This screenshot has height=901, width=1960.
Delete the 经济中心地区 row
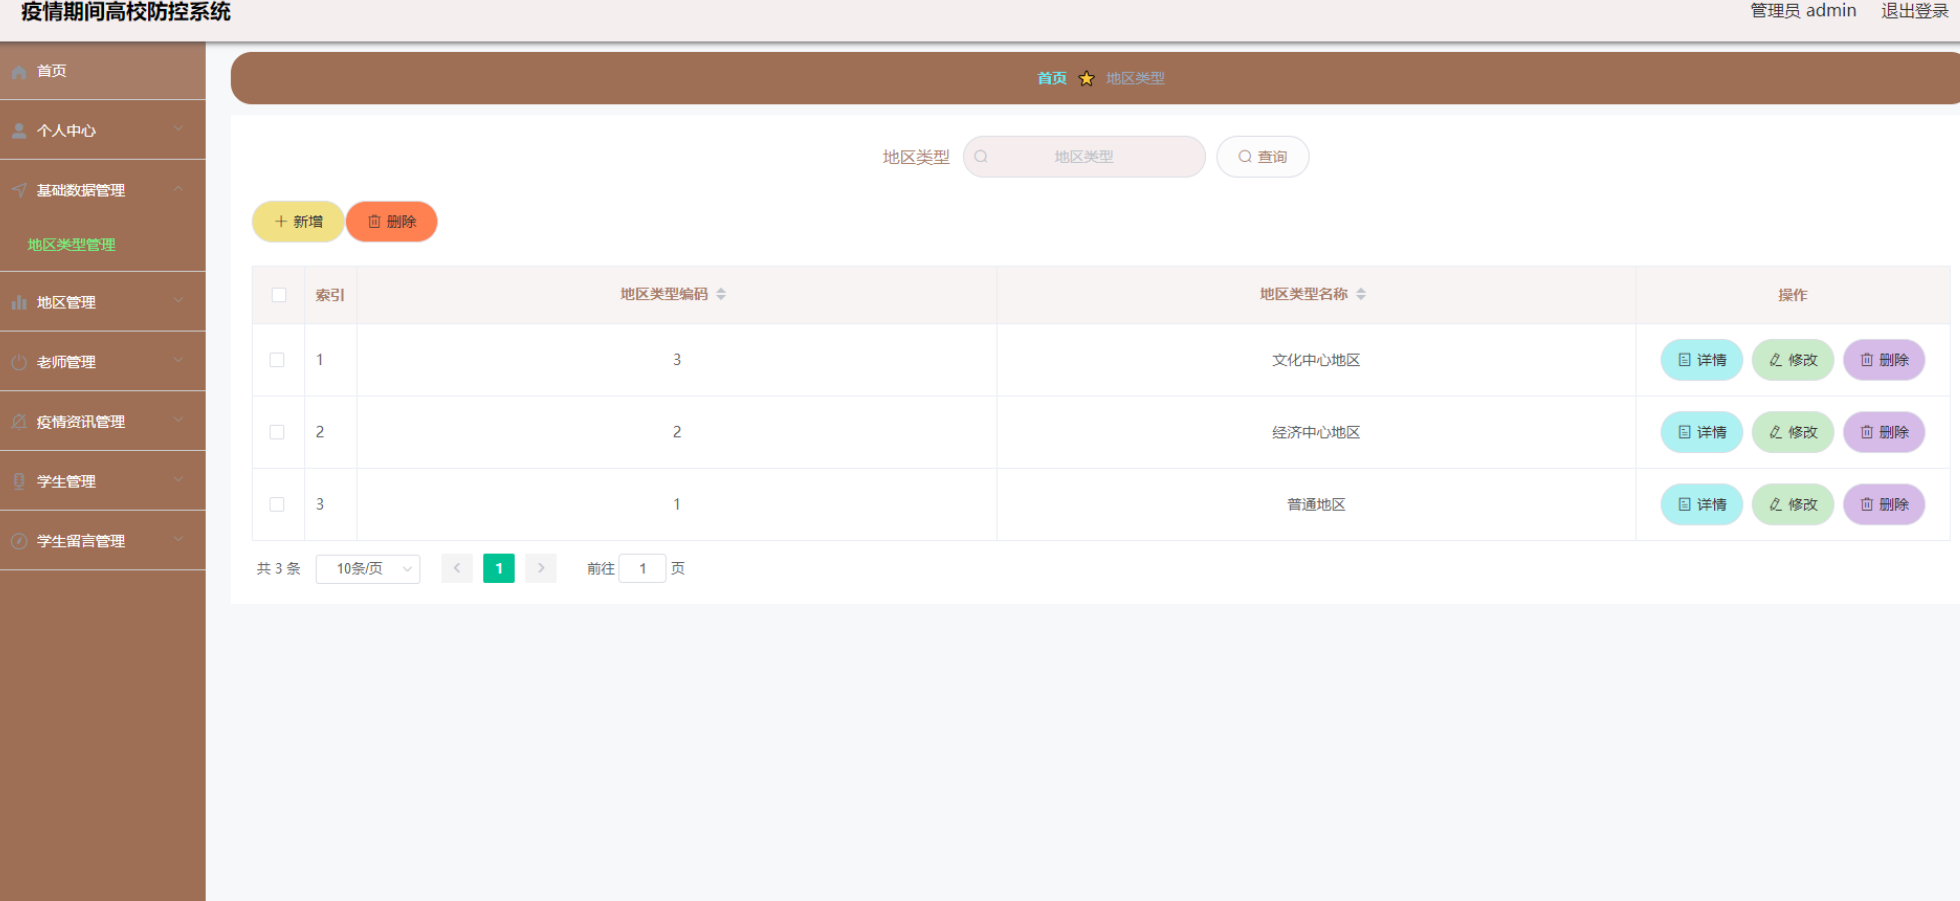coord(1884,432)
